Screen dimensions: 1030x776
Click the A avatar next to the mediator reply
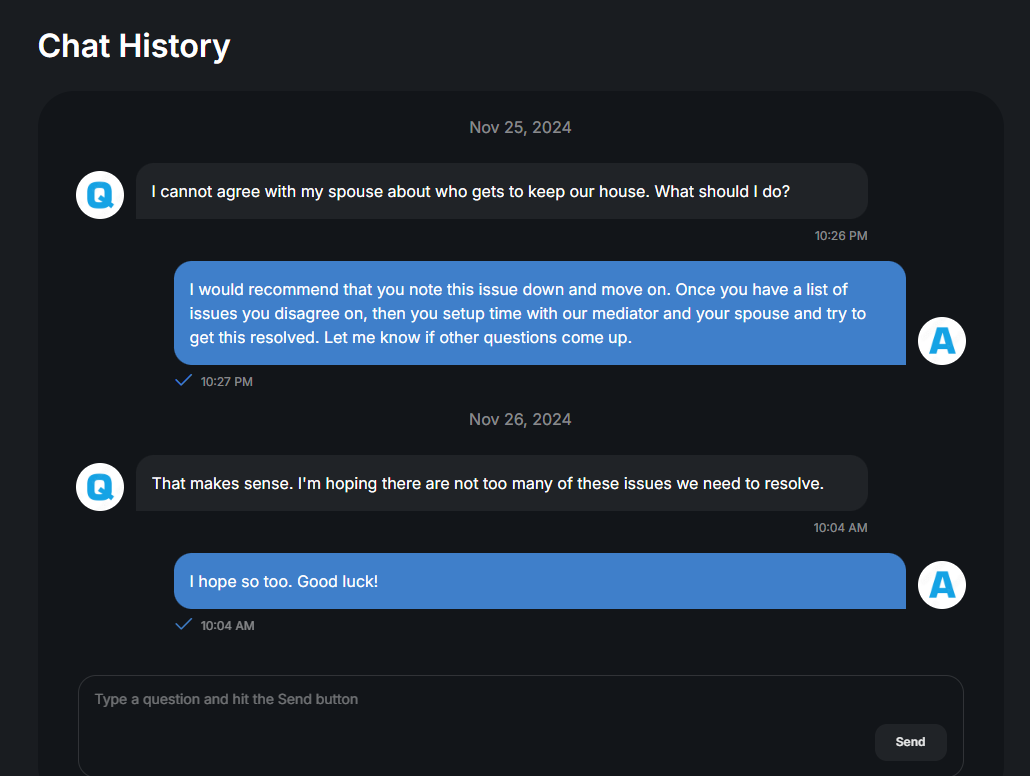click(941, 341)
